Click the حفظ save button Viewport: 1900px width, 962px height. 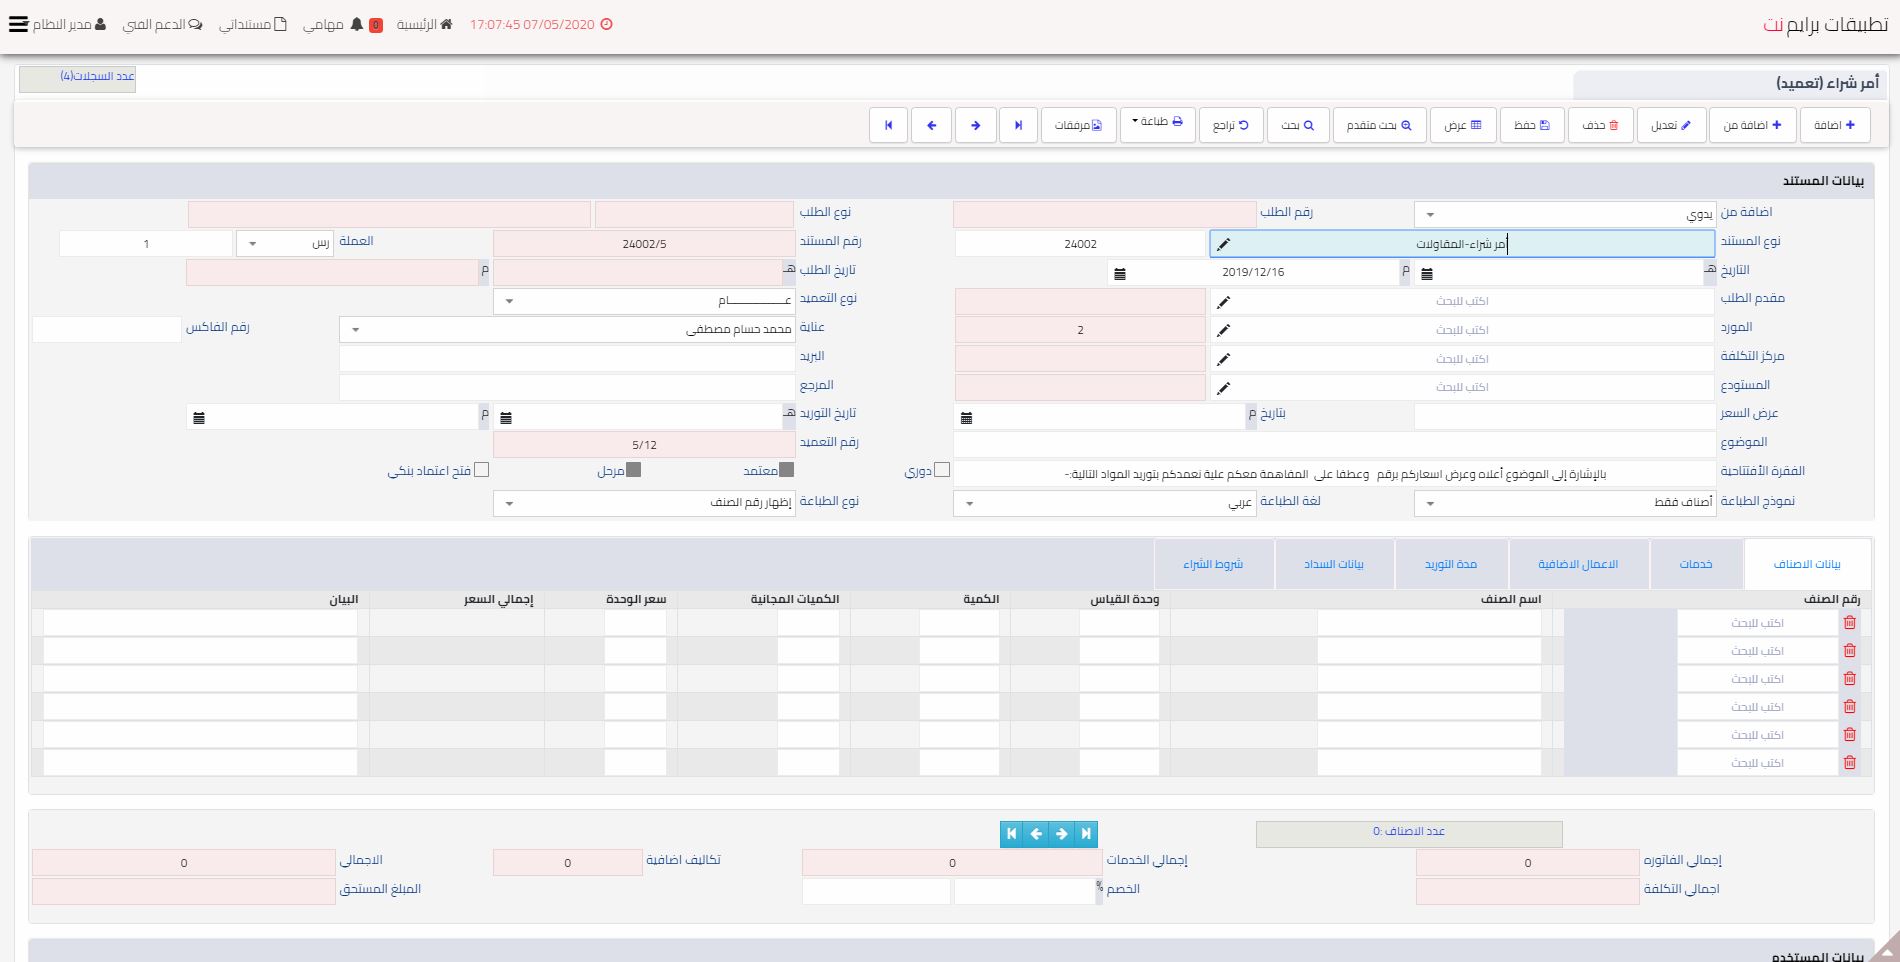pyautogui.click(x=1532, y=125)
